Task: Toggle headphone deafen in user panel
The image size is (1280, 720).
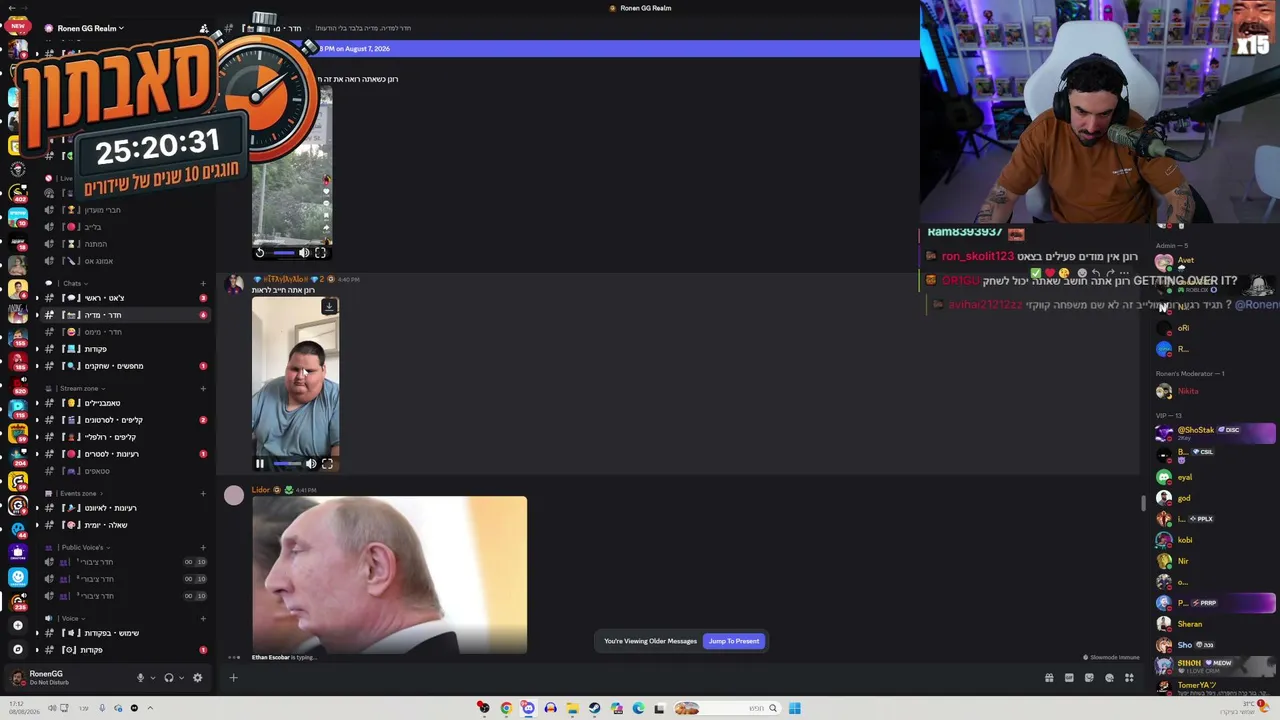Action: [x=168, y=678]
